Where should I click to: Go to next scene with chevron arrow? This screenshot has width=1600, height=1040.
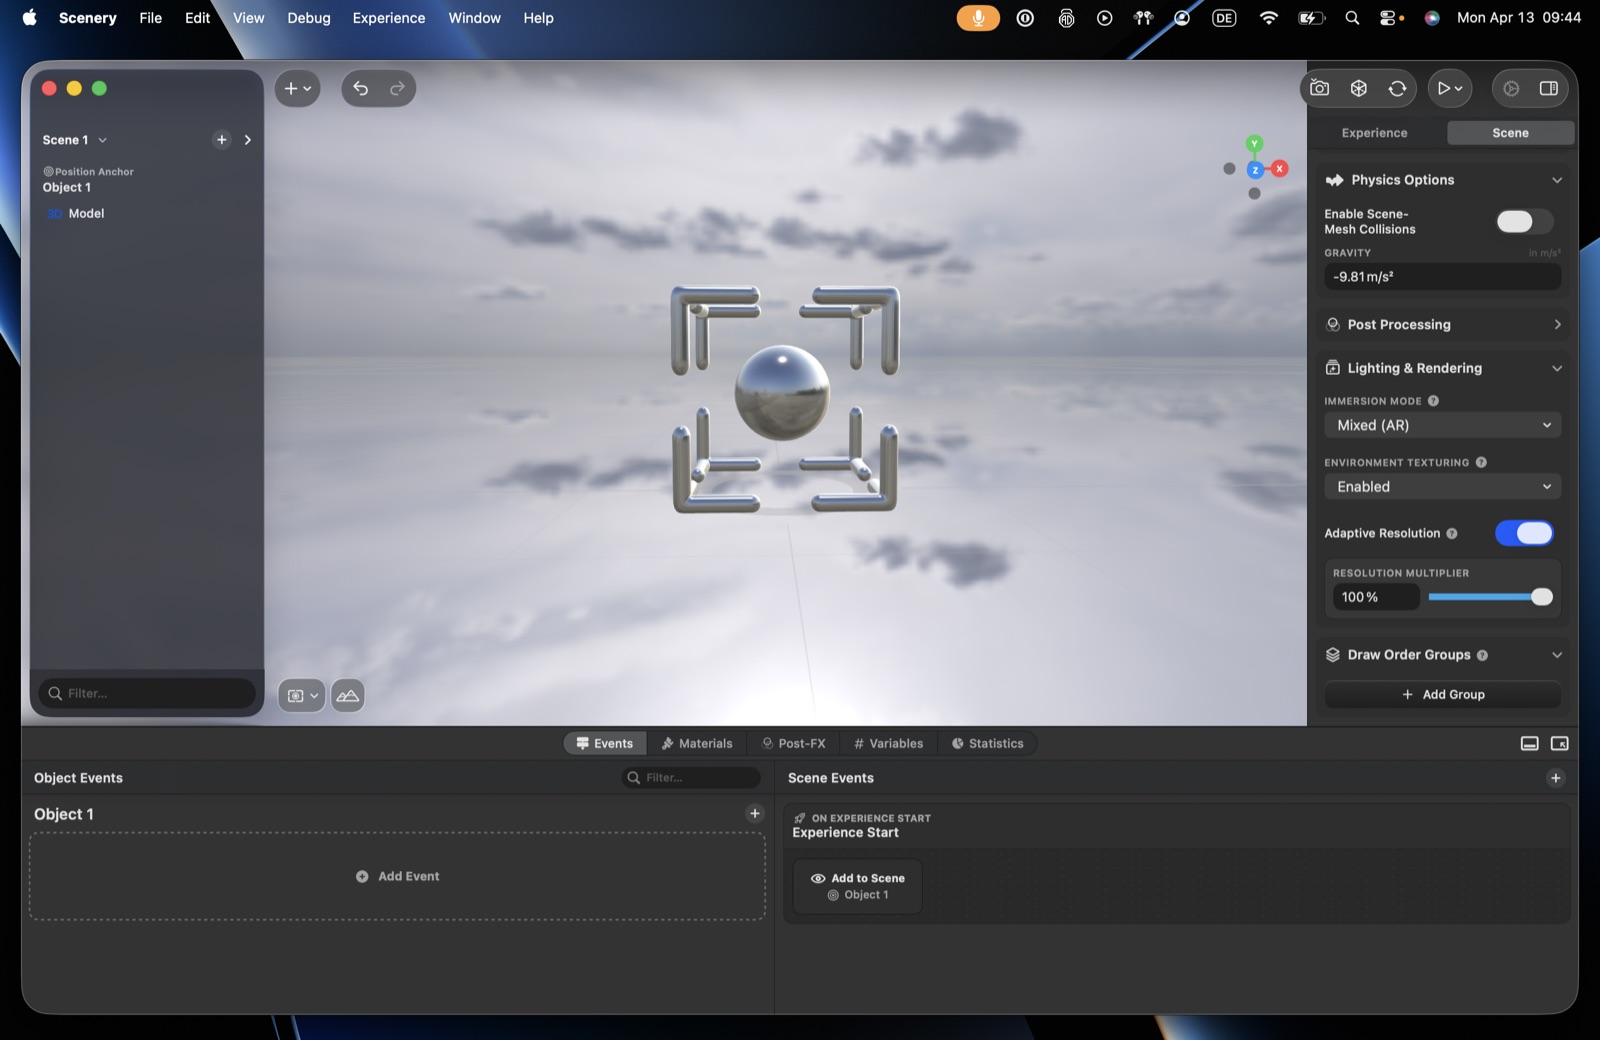pyautogui.click(x=248, y=140)
